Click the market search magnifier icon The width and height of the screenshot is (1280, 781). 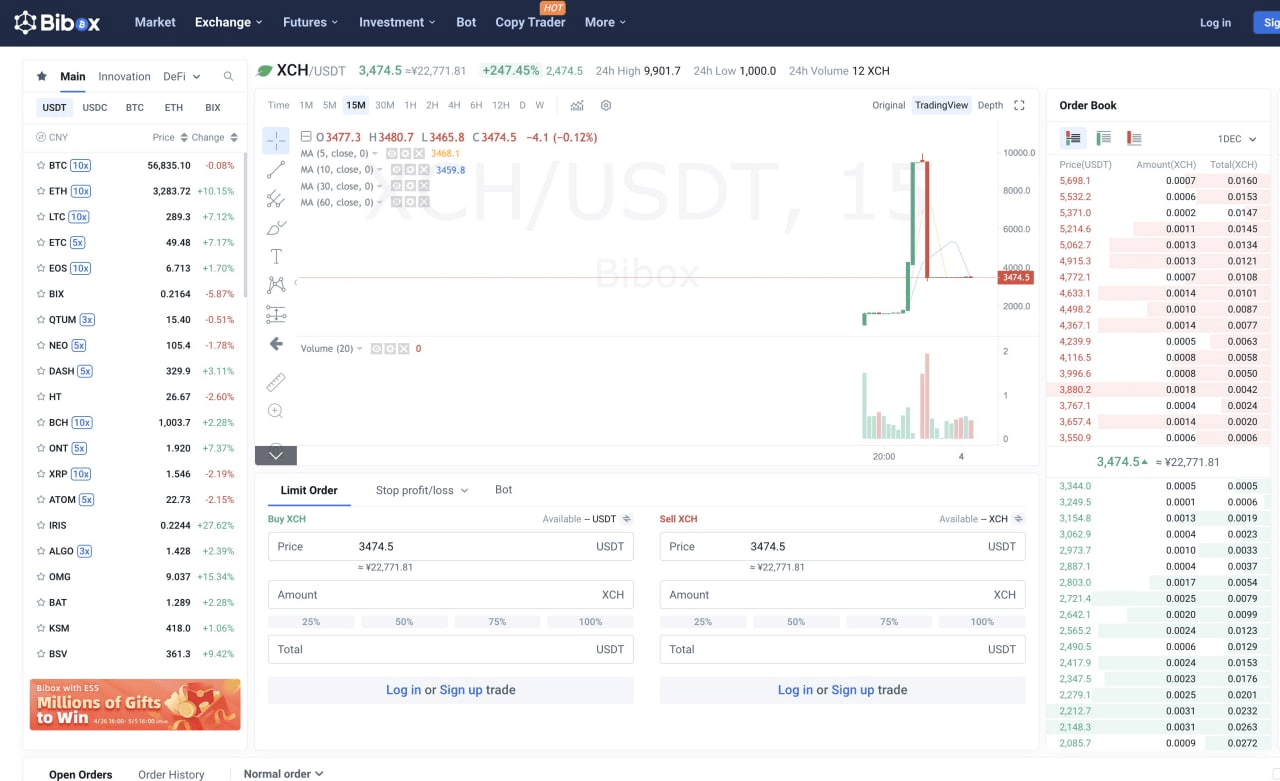(x=228, y=76)
